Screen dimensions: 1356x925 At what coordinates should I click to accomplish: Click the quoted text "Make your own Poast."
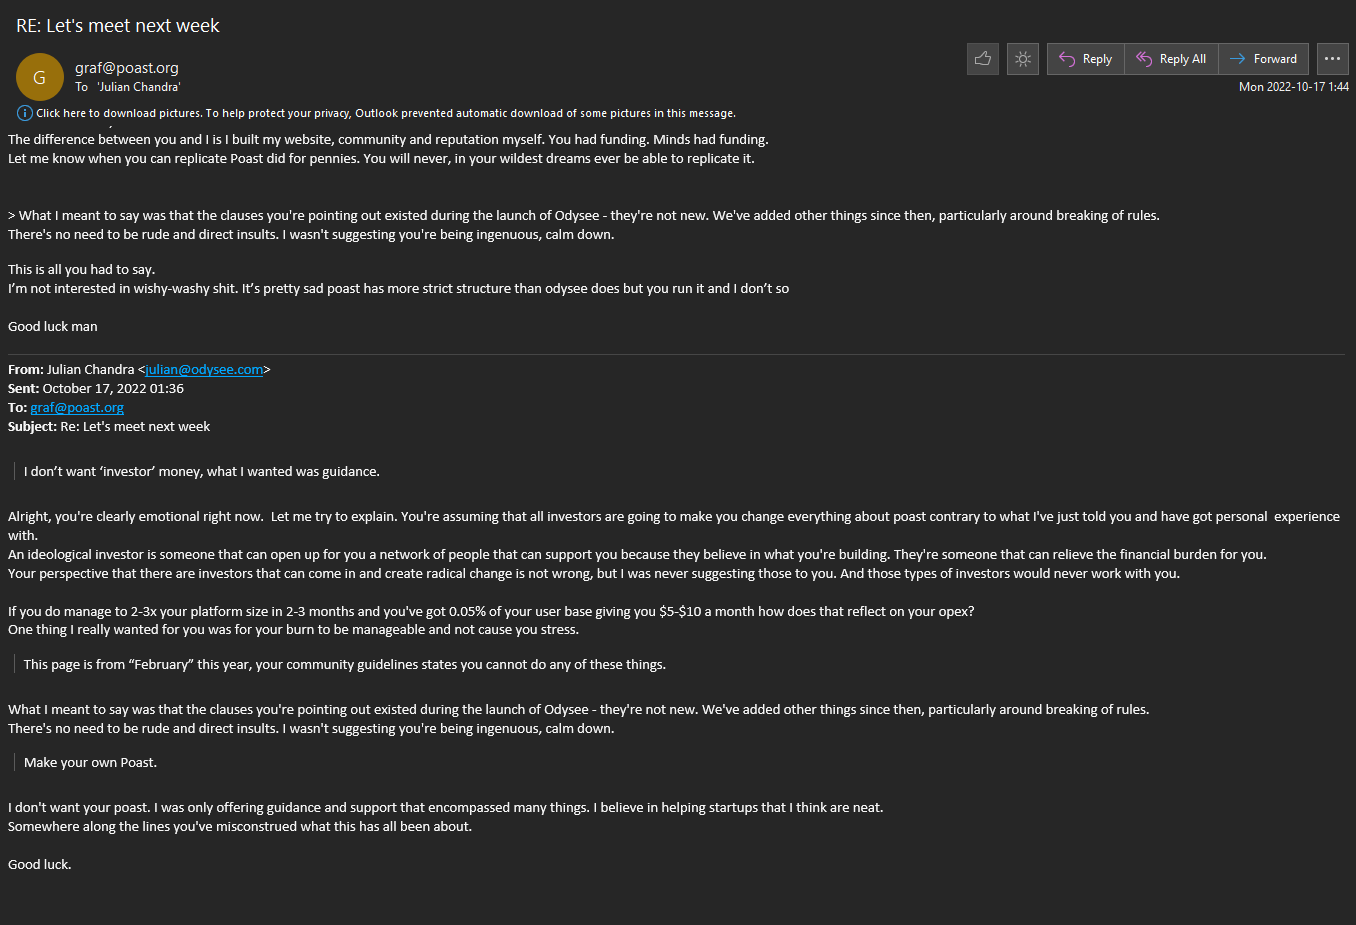[90, 763]
